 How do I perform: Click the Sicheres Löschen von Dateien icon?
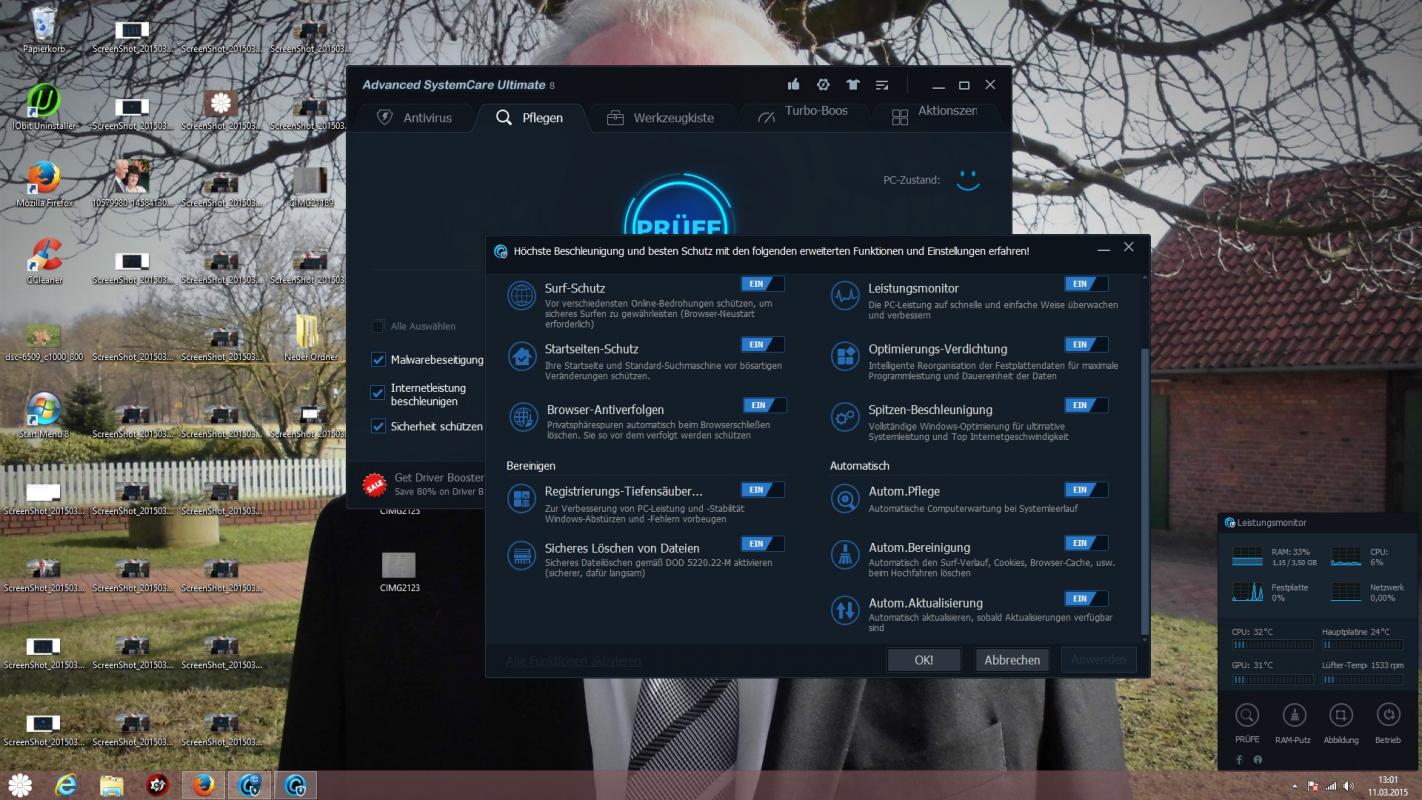522,555
